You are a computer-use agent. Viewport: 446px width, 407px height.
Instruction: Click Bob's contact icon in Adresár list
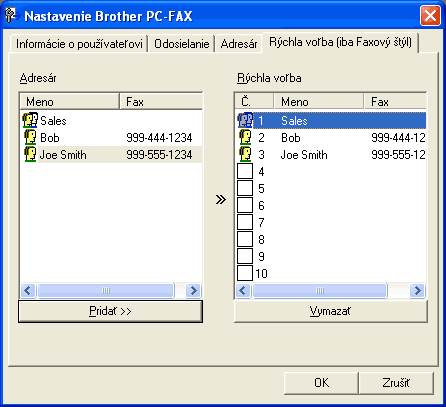click(30, 137)
